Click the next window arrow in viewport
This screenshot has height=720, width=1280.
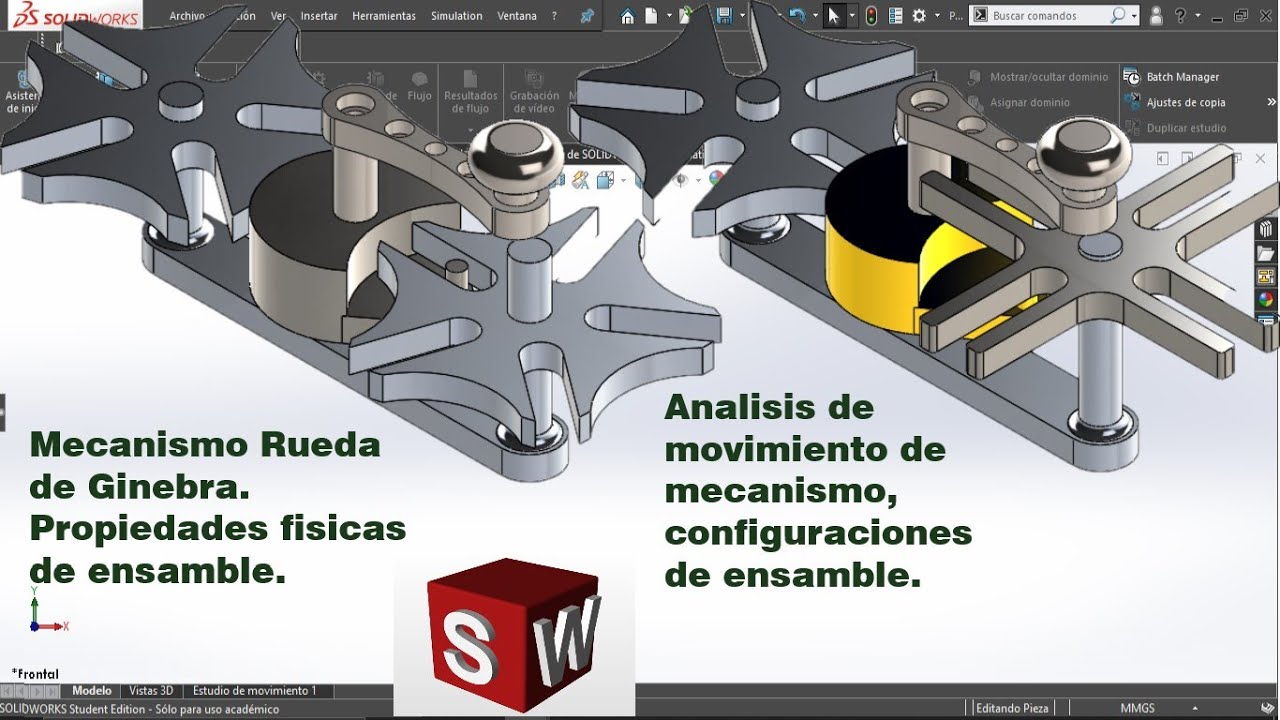pyautogui.click(x=1187, y=158)
